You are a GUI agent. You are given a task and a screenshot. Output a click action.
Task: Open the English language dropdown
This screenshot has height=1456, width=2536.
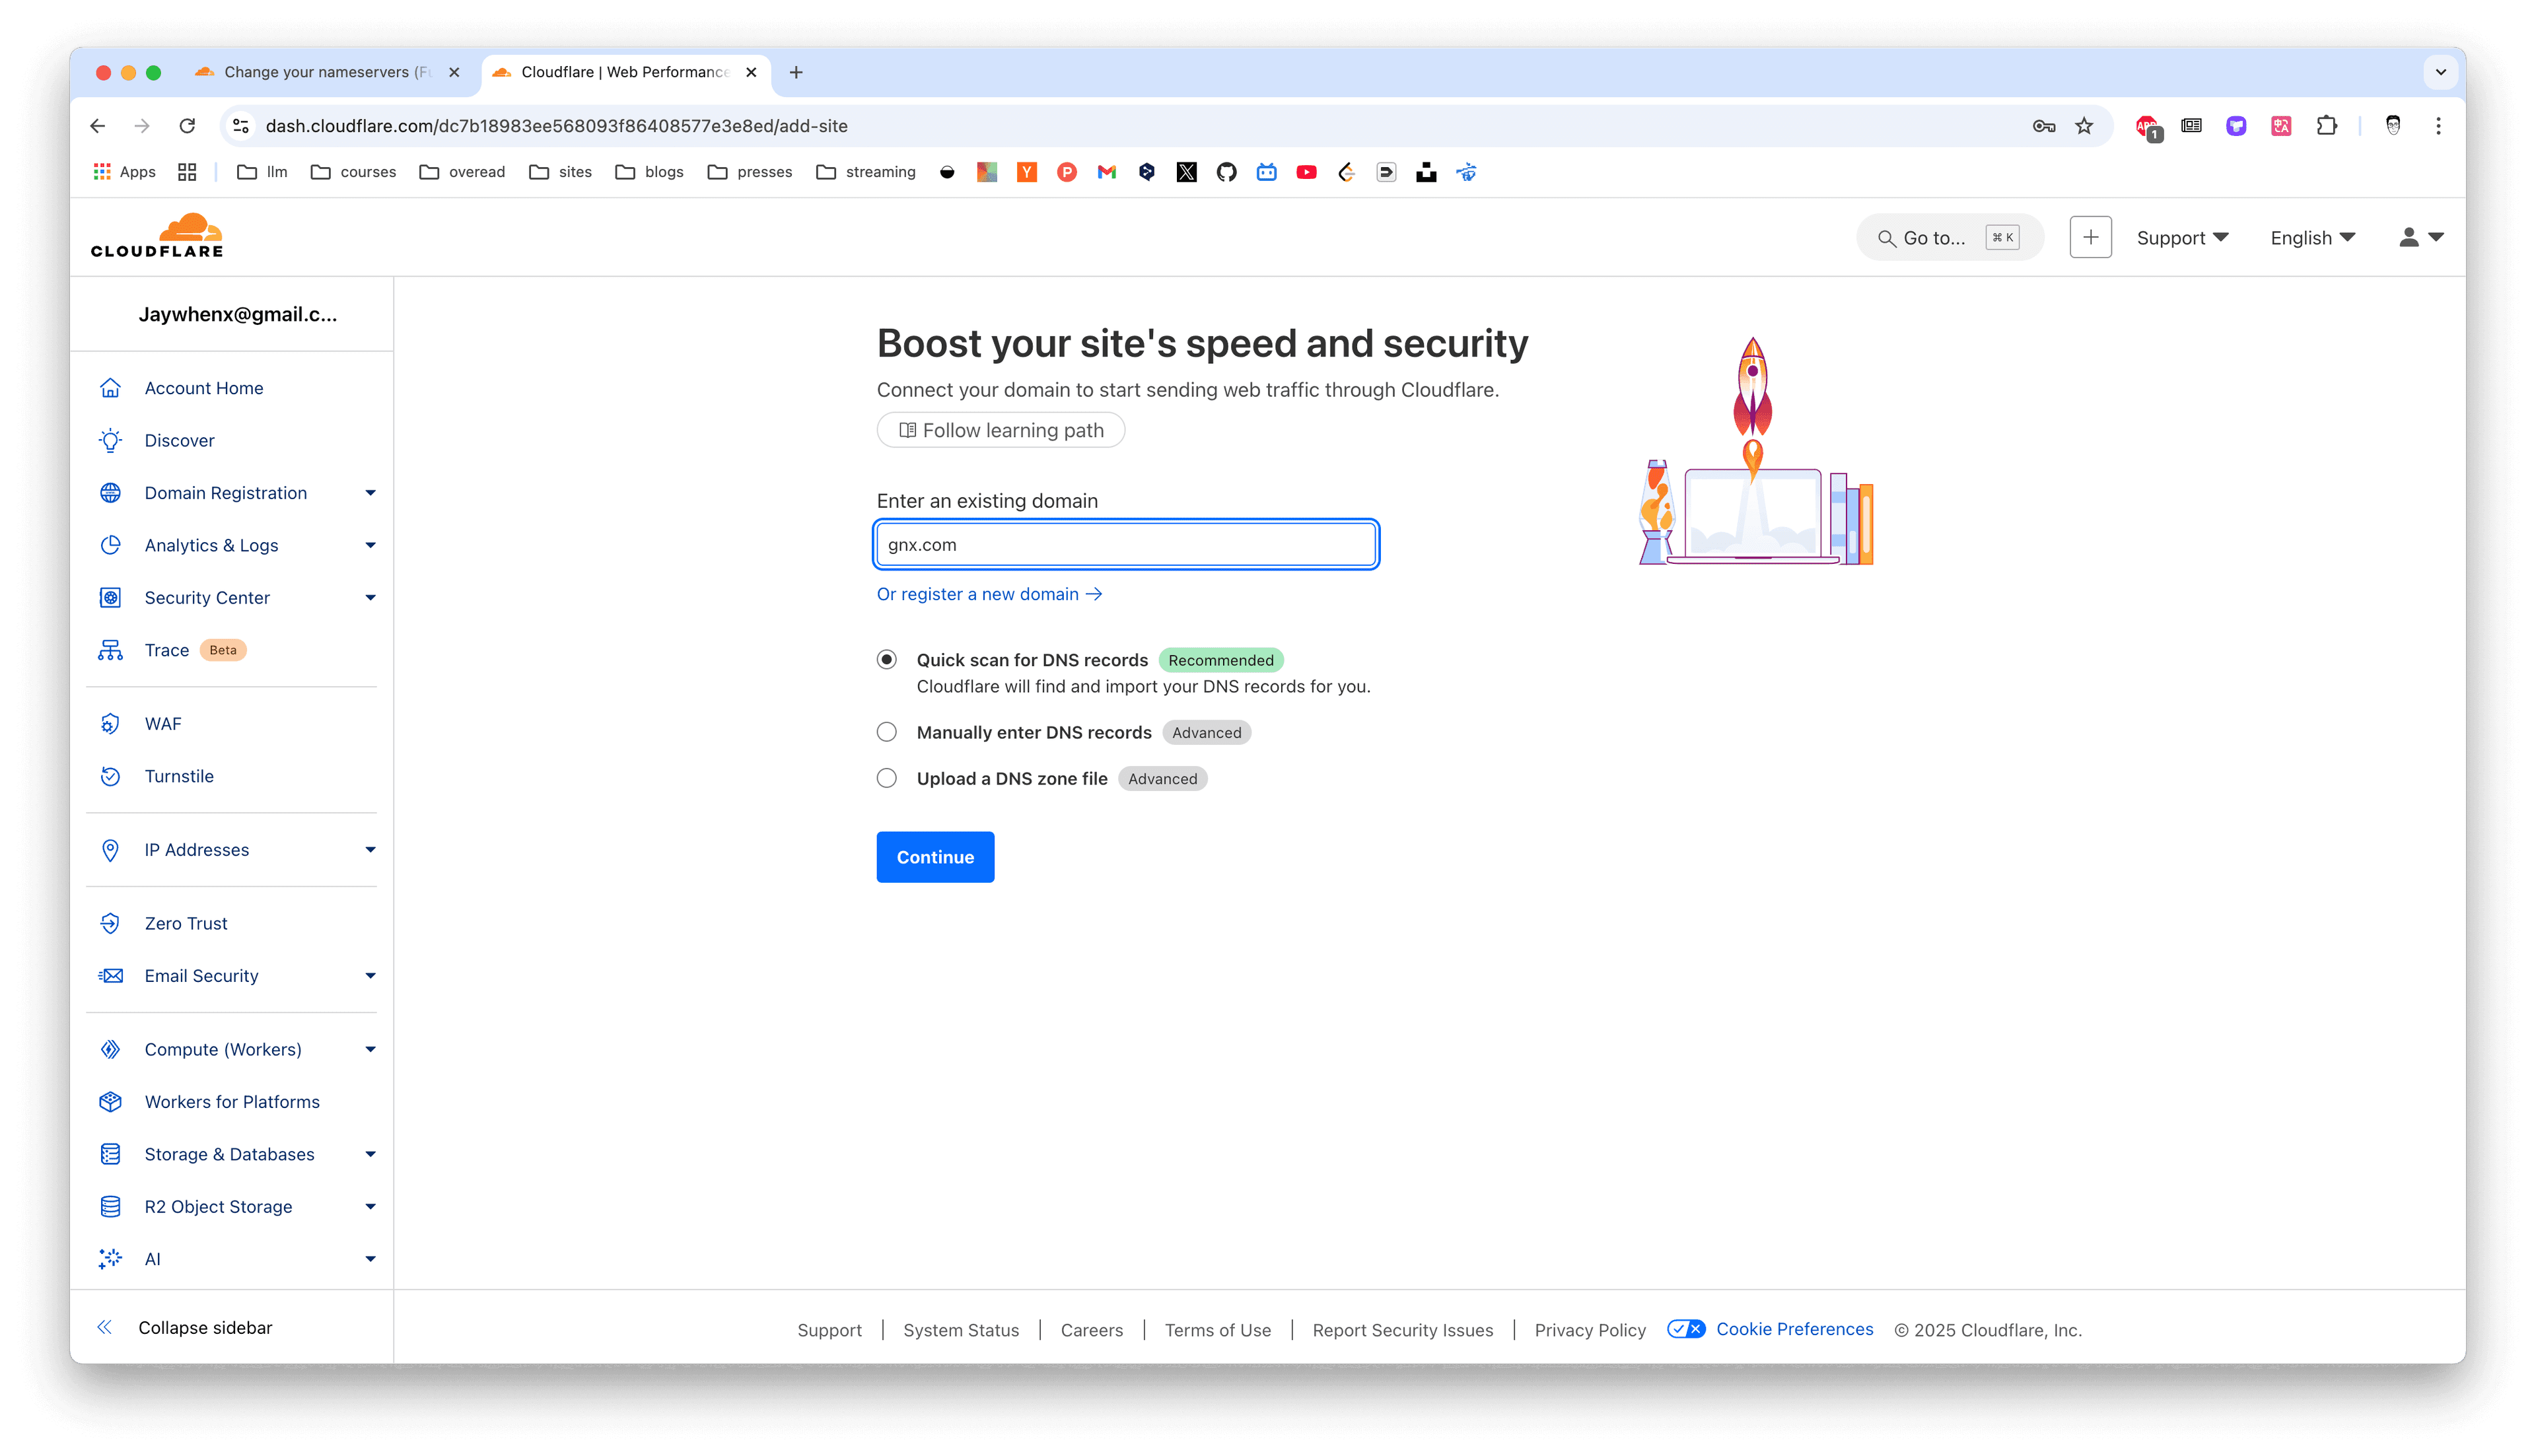coord(2312,238)
